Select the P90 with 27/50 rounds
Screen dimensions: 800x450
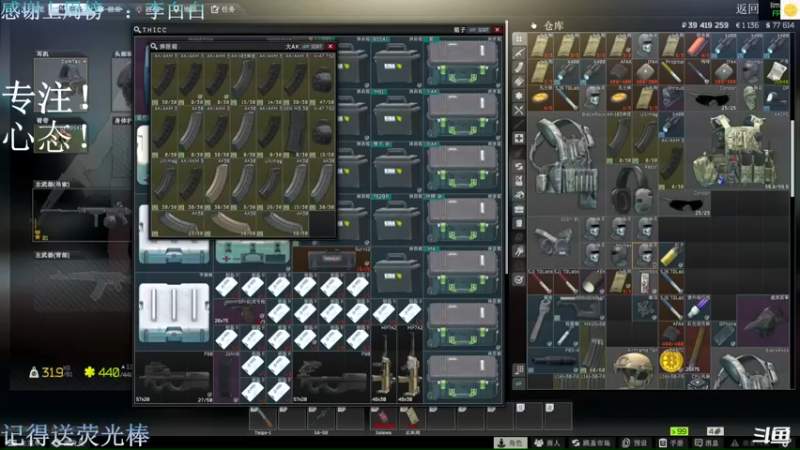click(174, 377)
